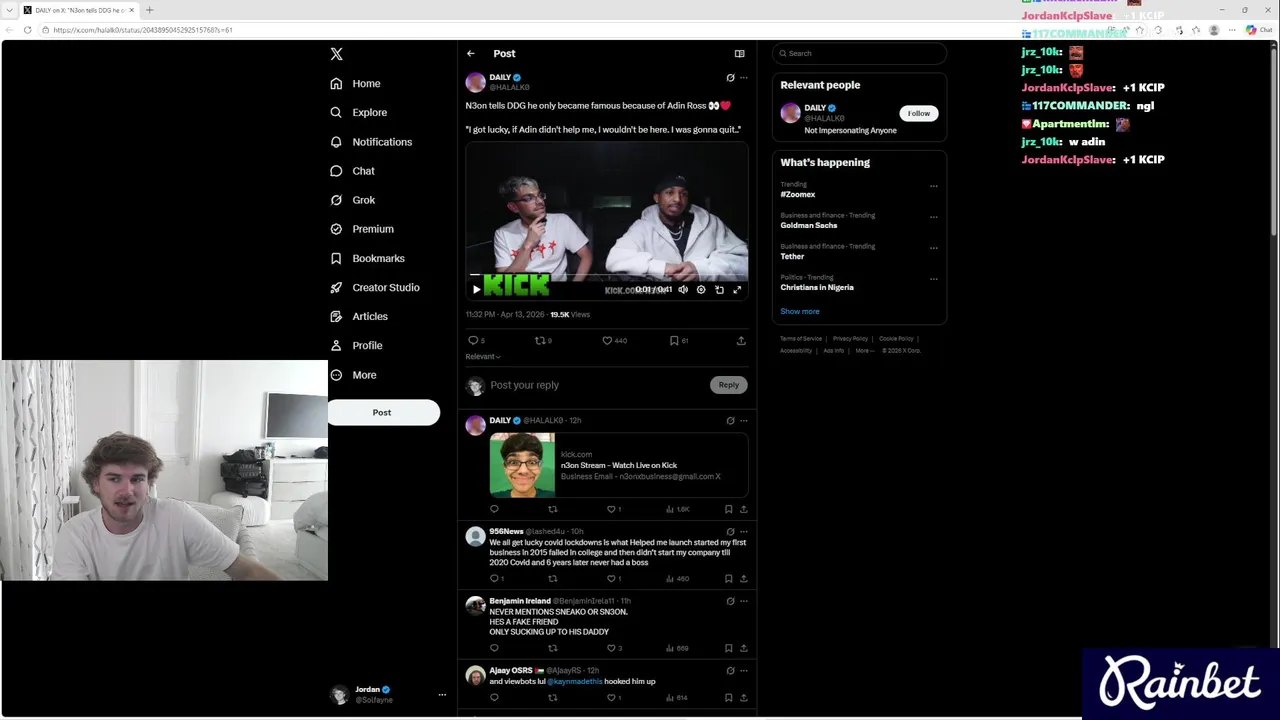Go to Profile
Screen dimensions: 1280x720
pos(356,345)
